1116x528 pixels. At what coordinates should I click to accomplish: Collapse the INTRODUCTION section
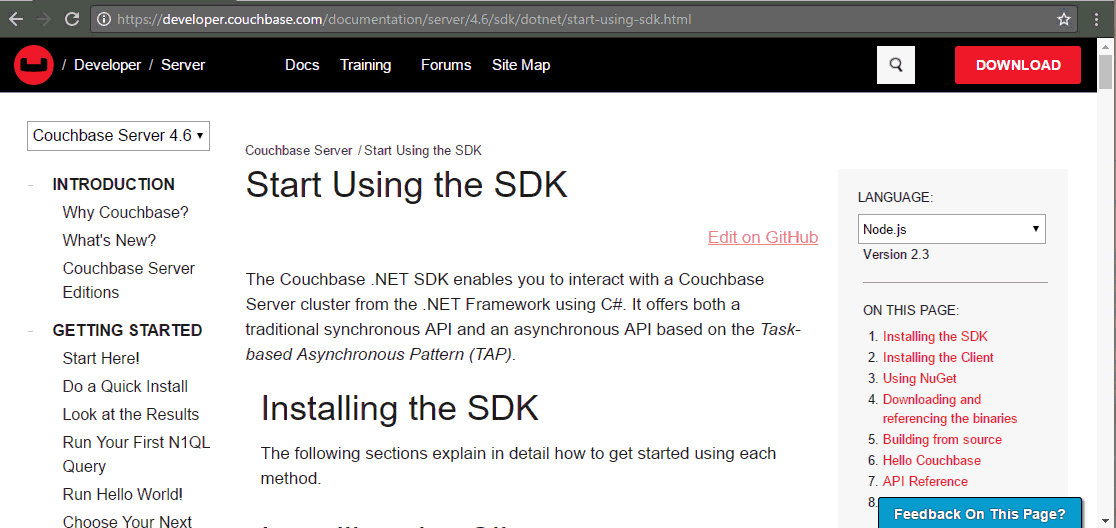tap(31, 185)
